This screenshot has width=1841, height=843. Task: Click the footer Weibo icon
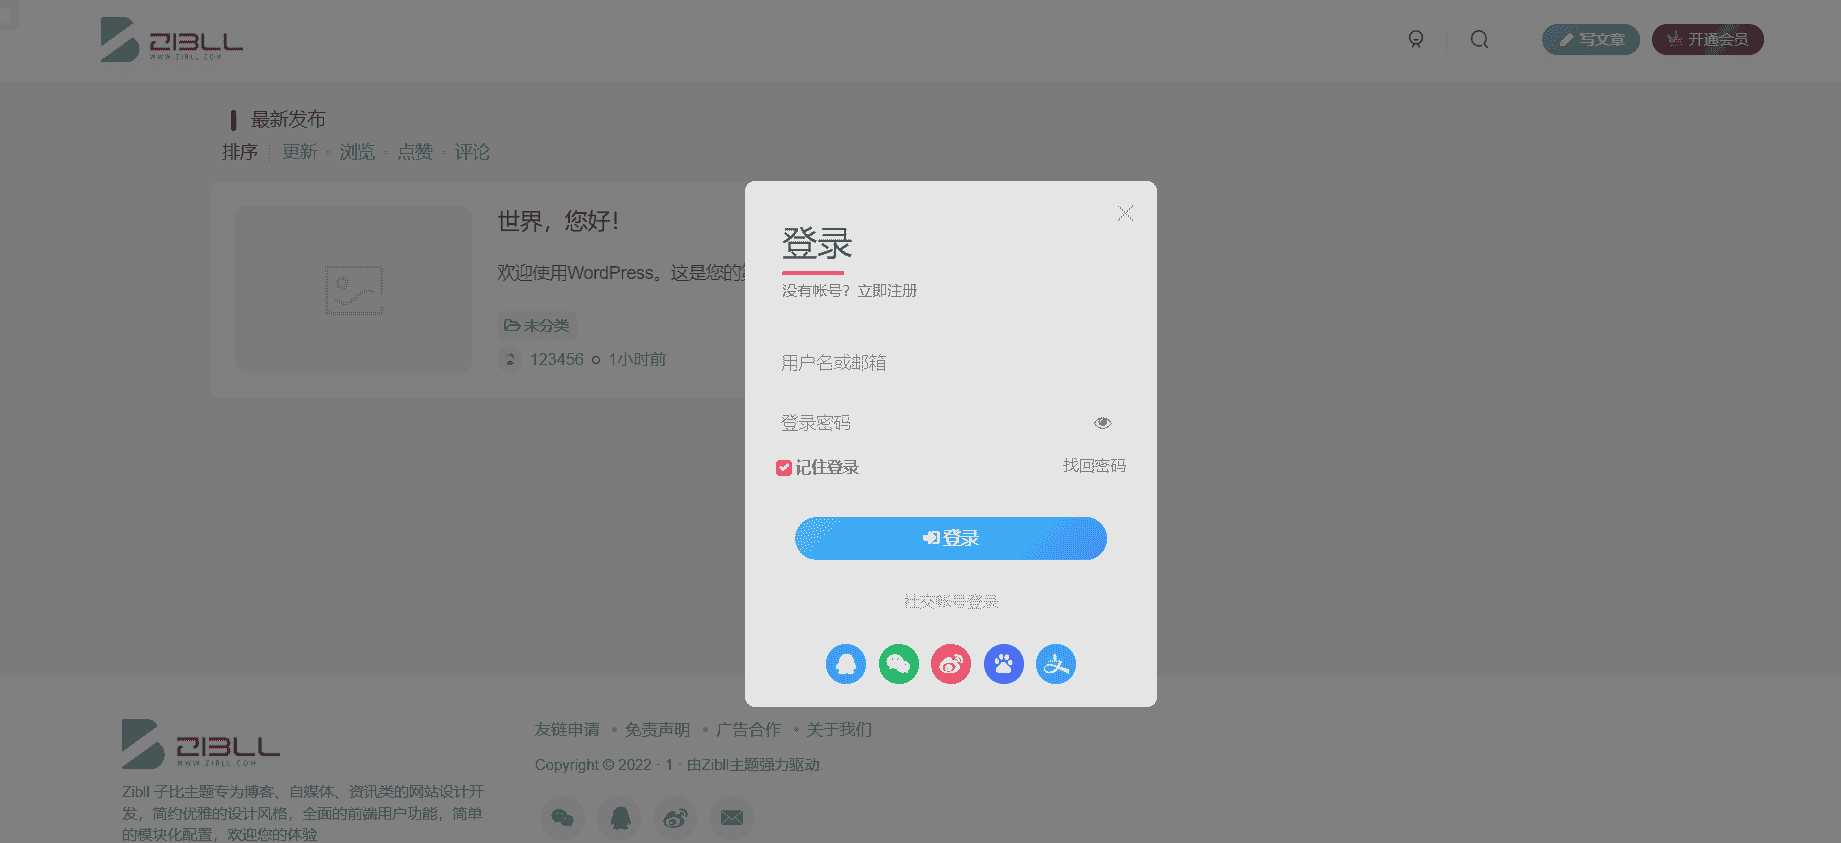click(676, 818)
